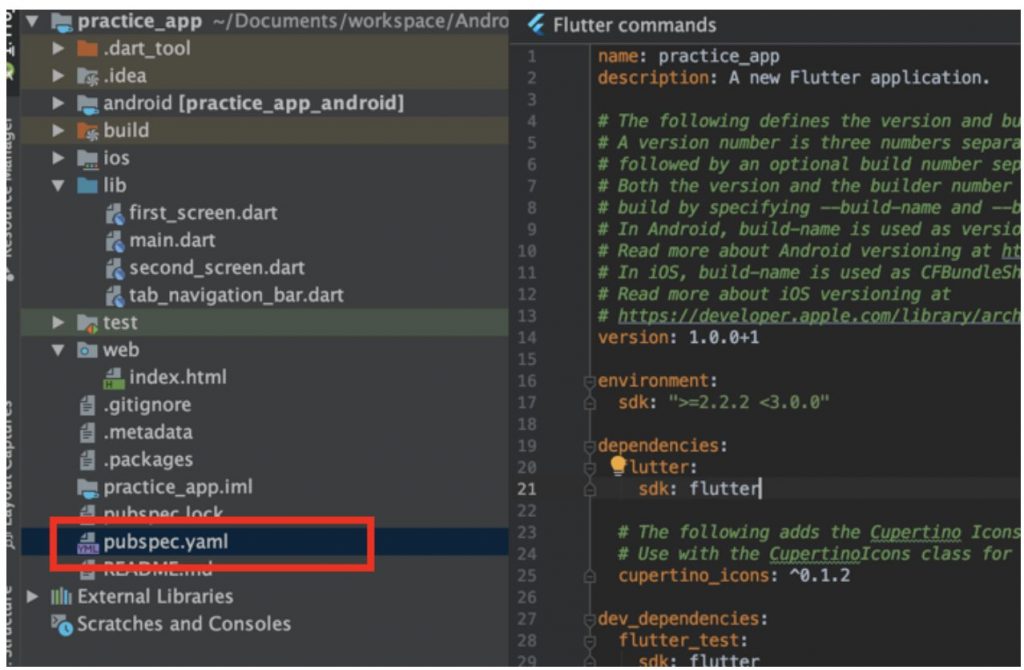Expand the .dart_tool folder
This screenshot has width=1024, height=670.
(59, 49)
